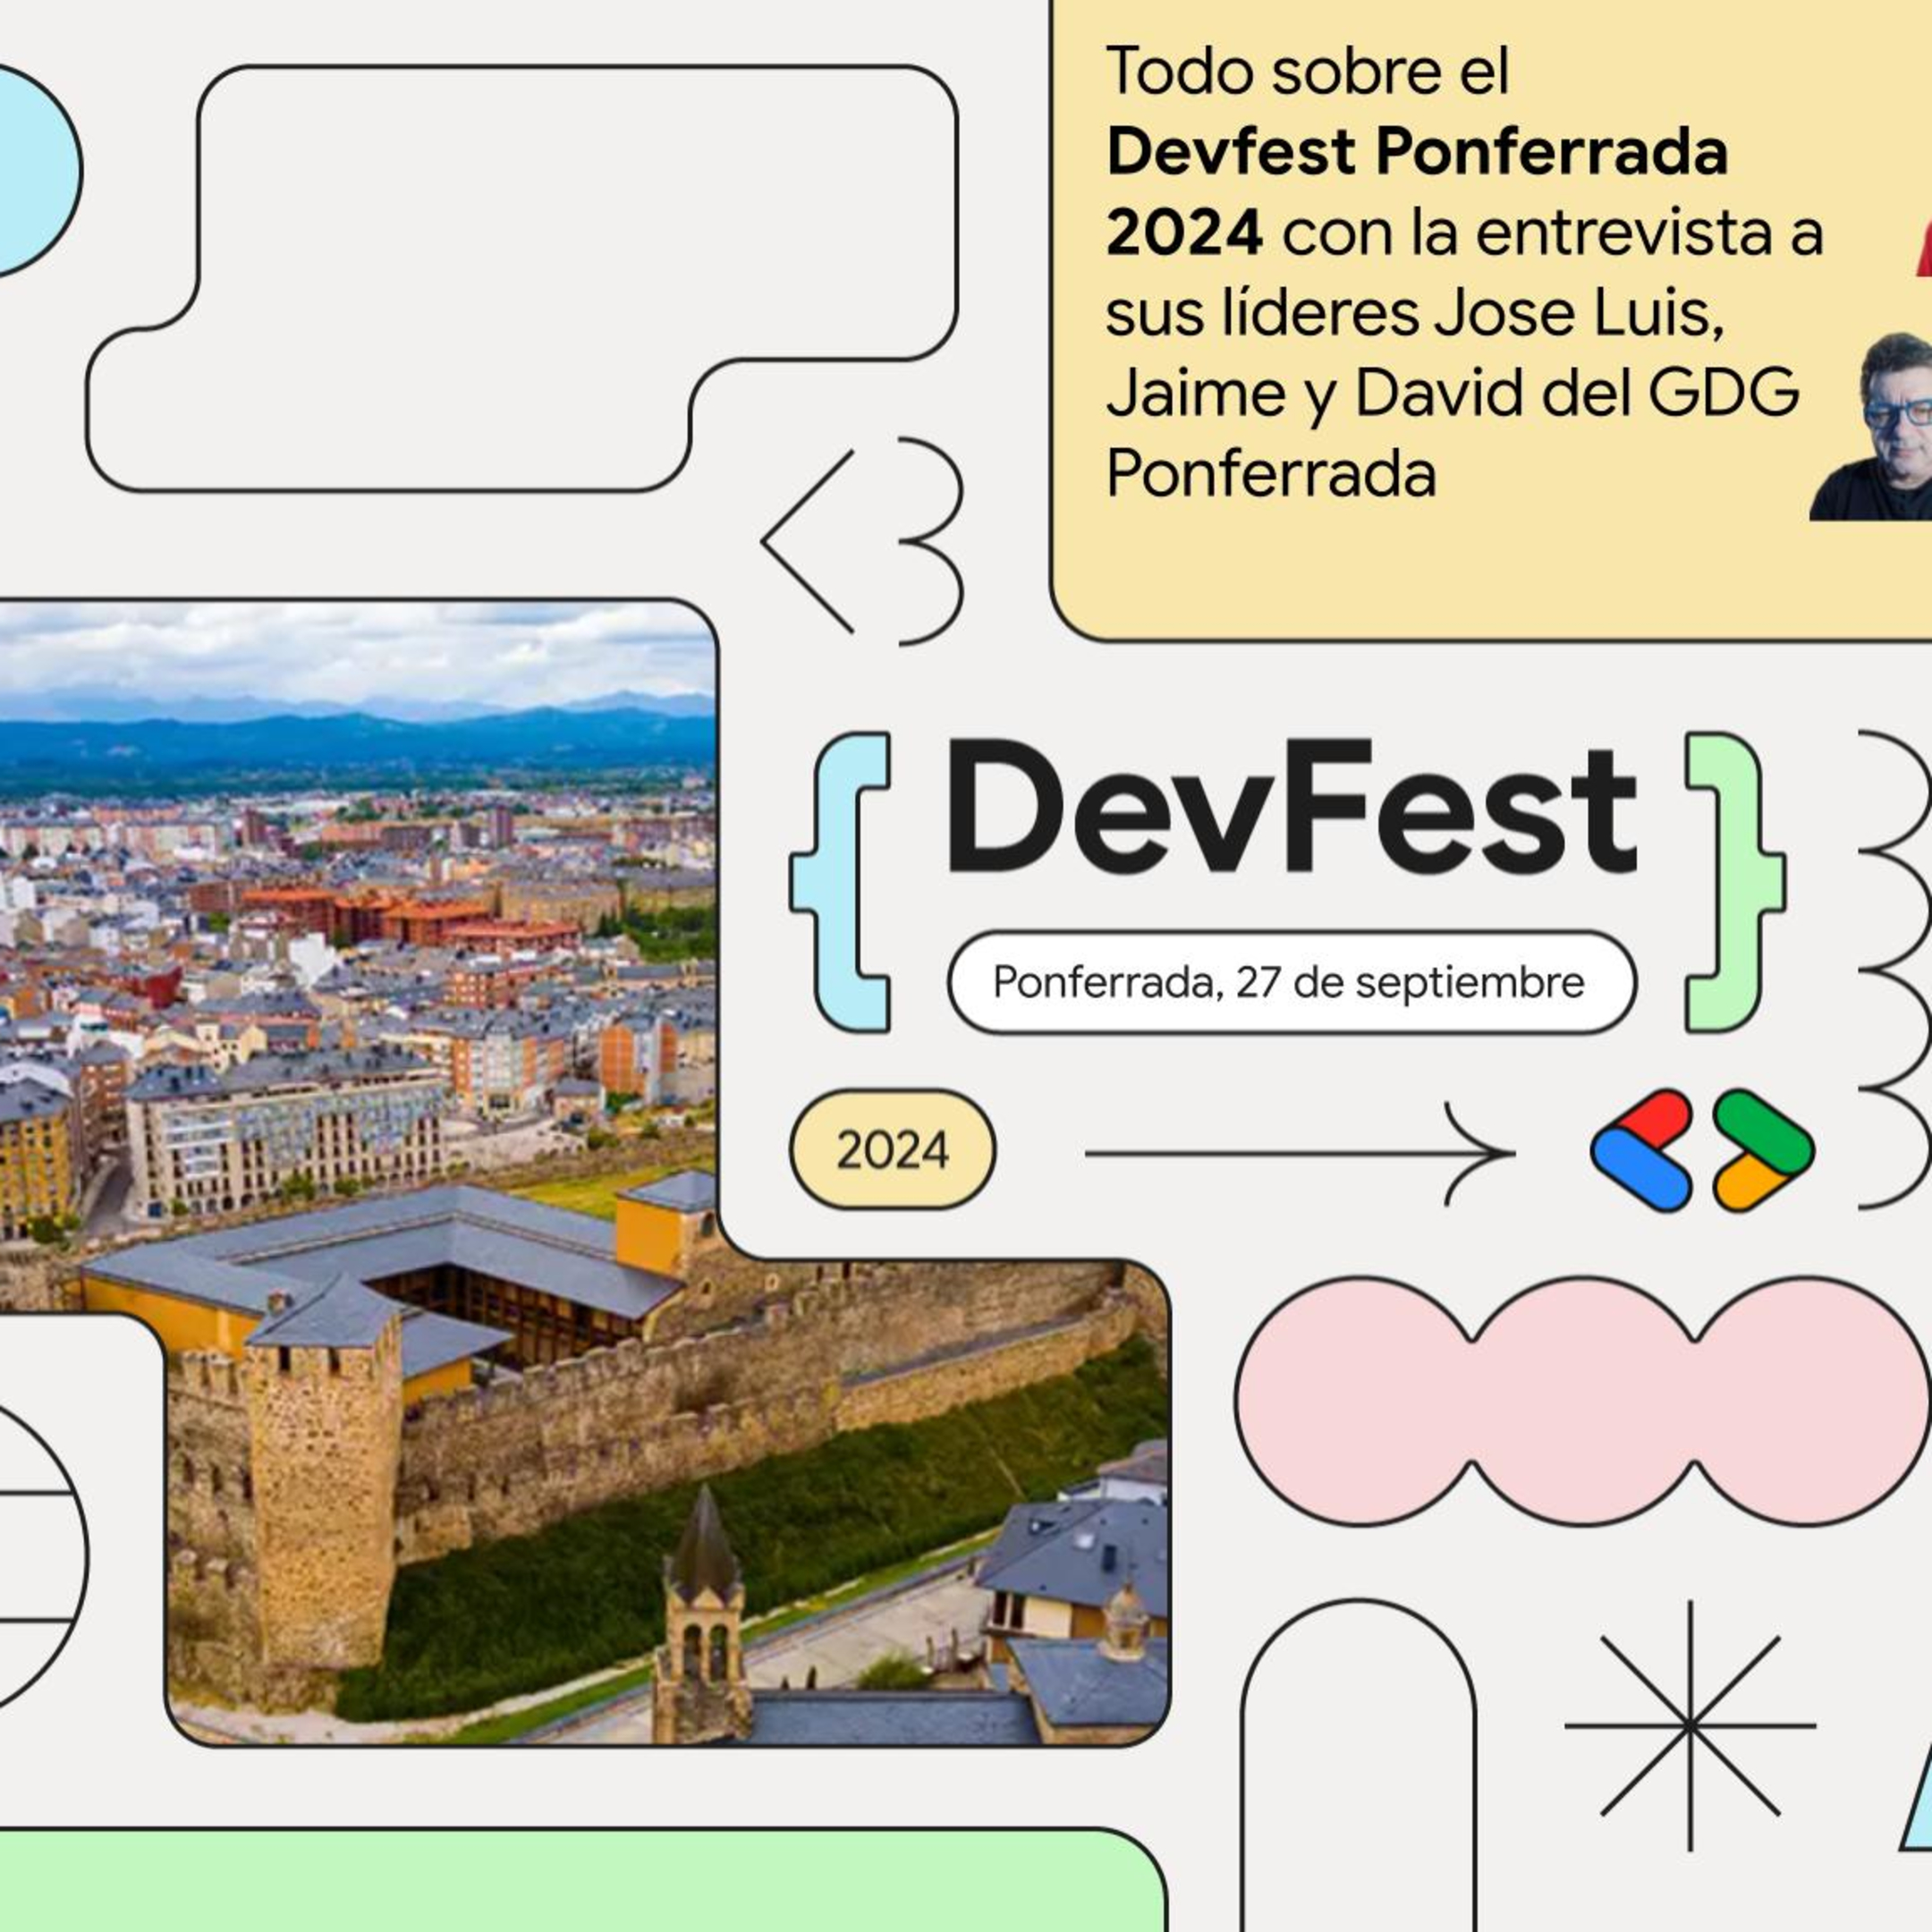Toggle the blue half-circle shape top left
This screenshot has width=1932, height=1932.
[25, 165]
